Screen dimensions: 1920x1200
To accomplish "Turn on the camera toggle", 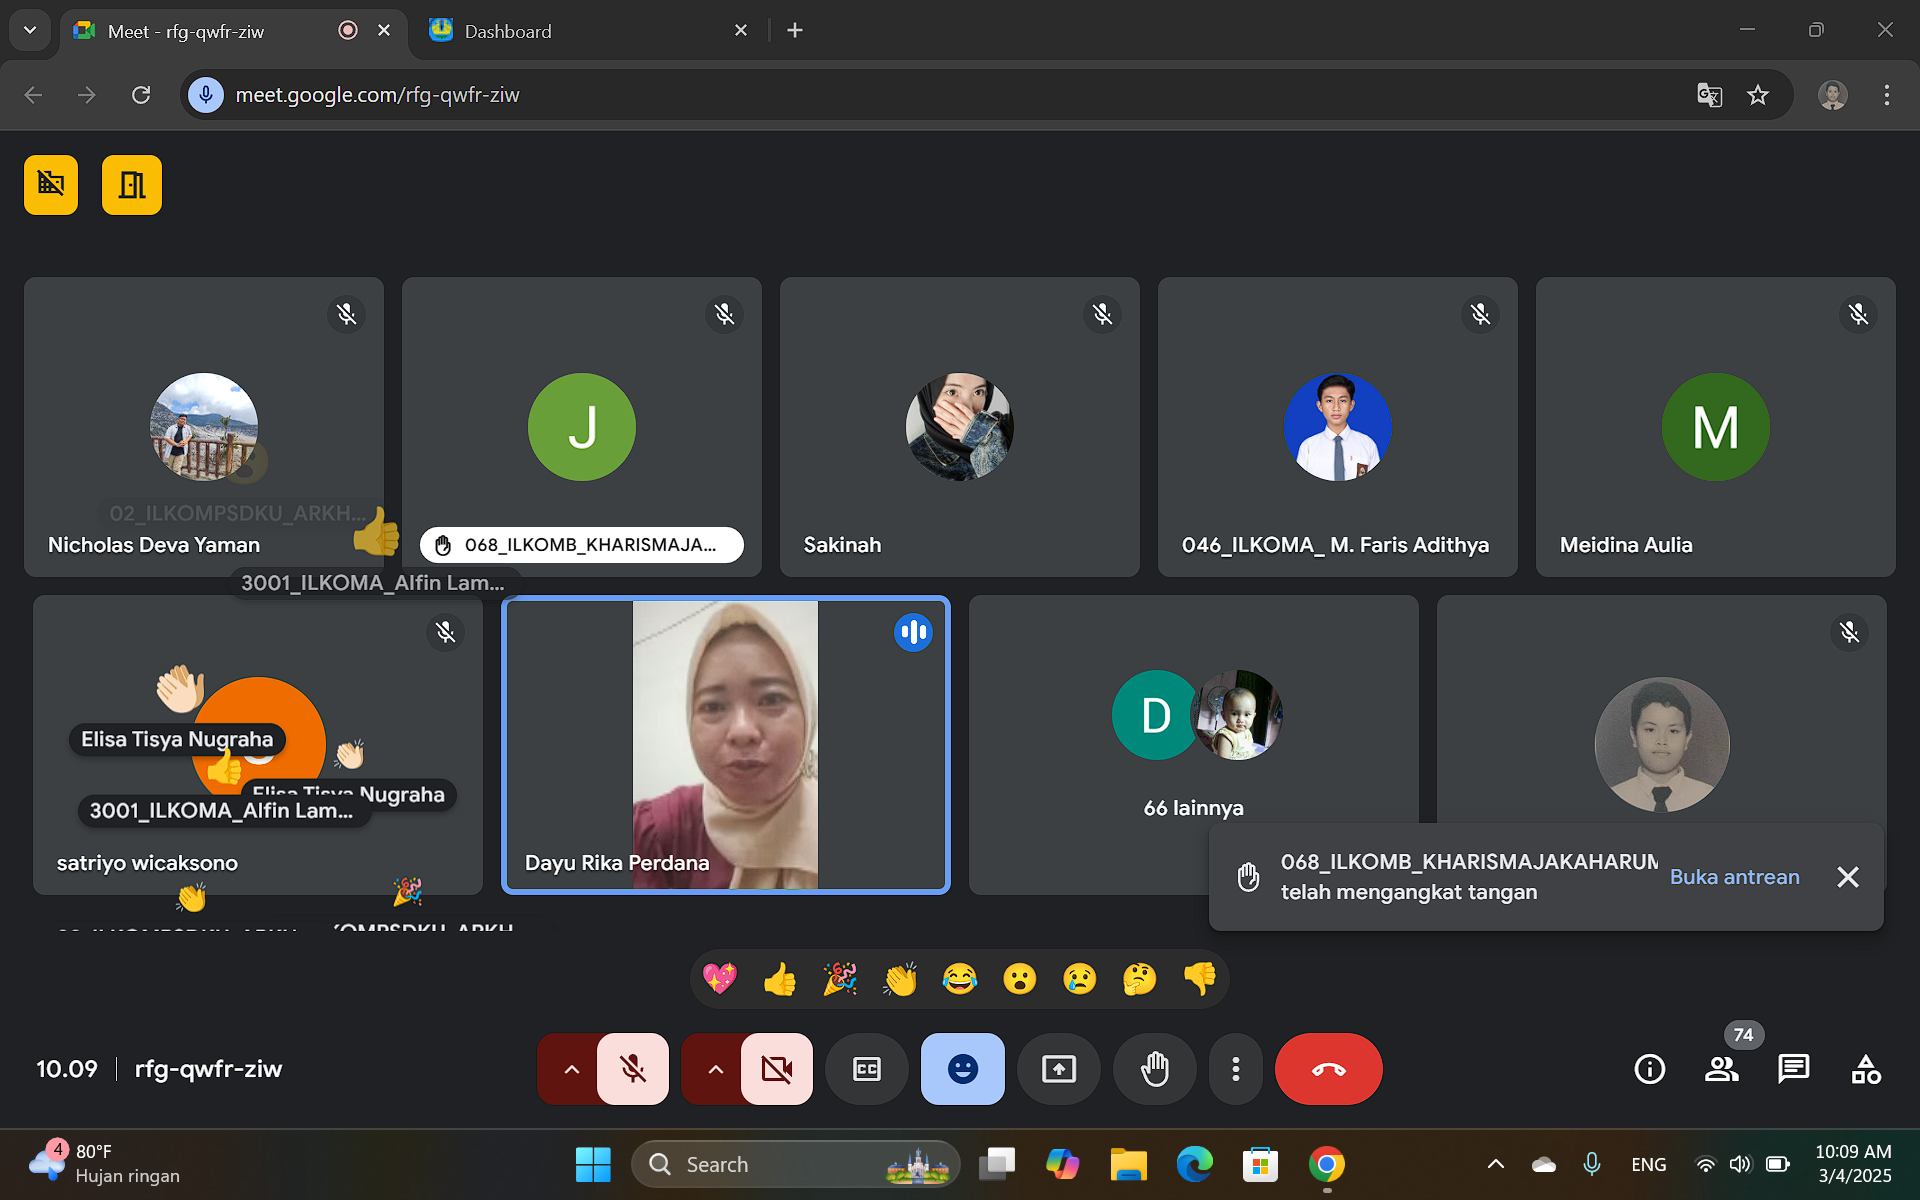I will [777, 1069].
